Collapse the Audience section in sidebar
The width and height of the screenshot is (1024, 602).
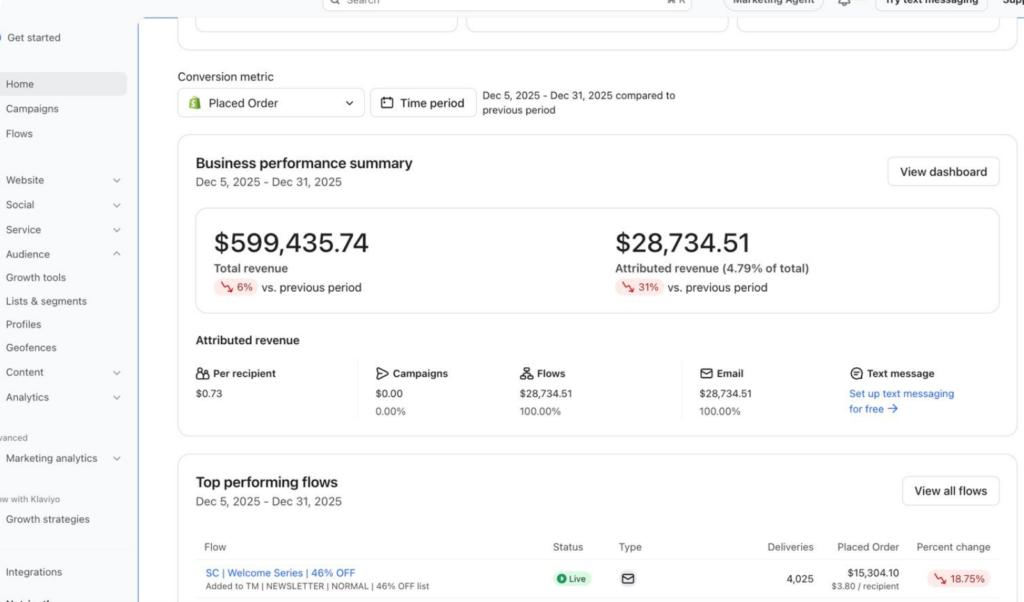click(x=116, y=254)
